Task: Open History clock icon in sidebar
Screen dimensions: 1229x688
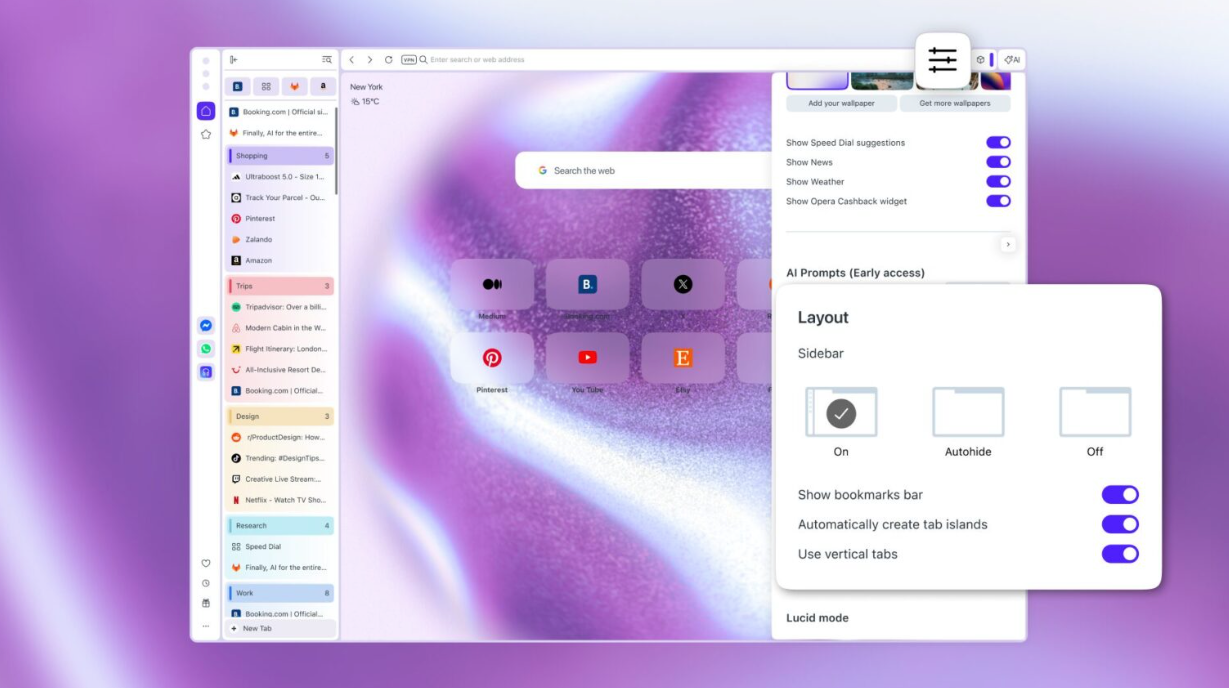Action: pyautogui.click(x=206, y=583)
